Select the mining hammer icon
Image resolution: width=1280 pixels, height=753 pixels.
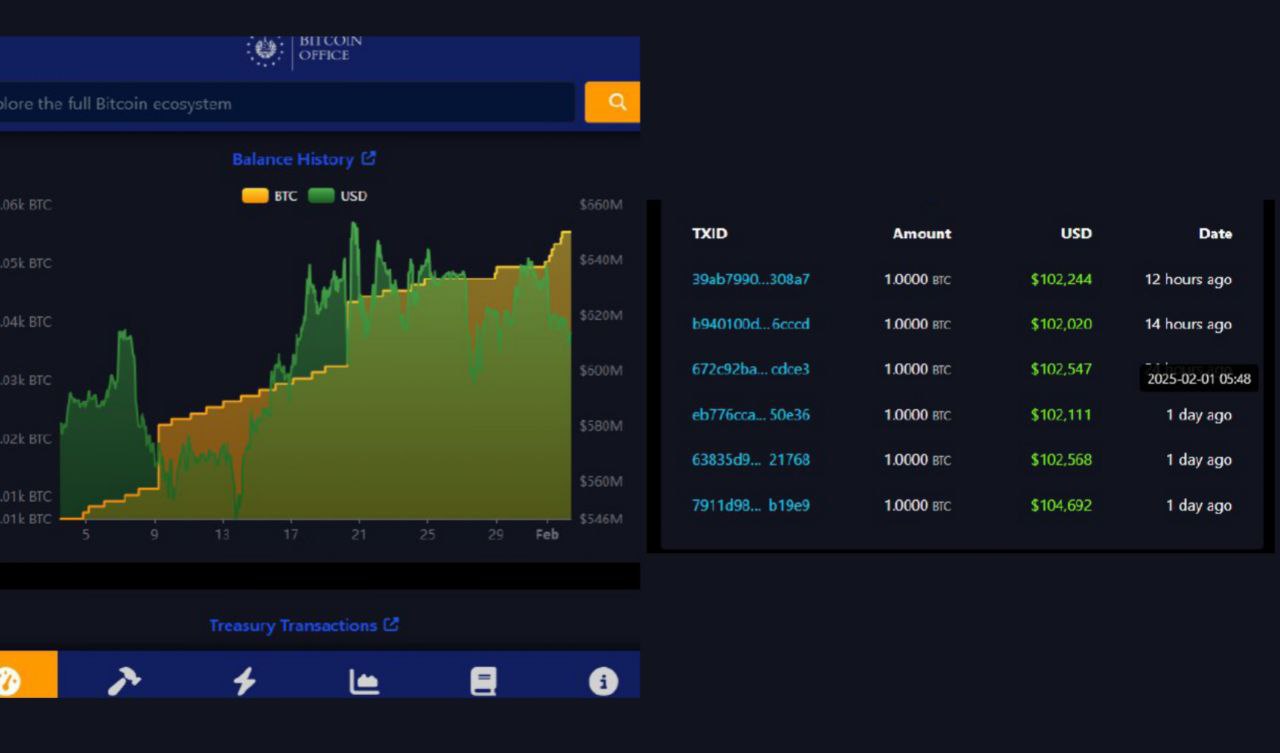tap(124, 681)
